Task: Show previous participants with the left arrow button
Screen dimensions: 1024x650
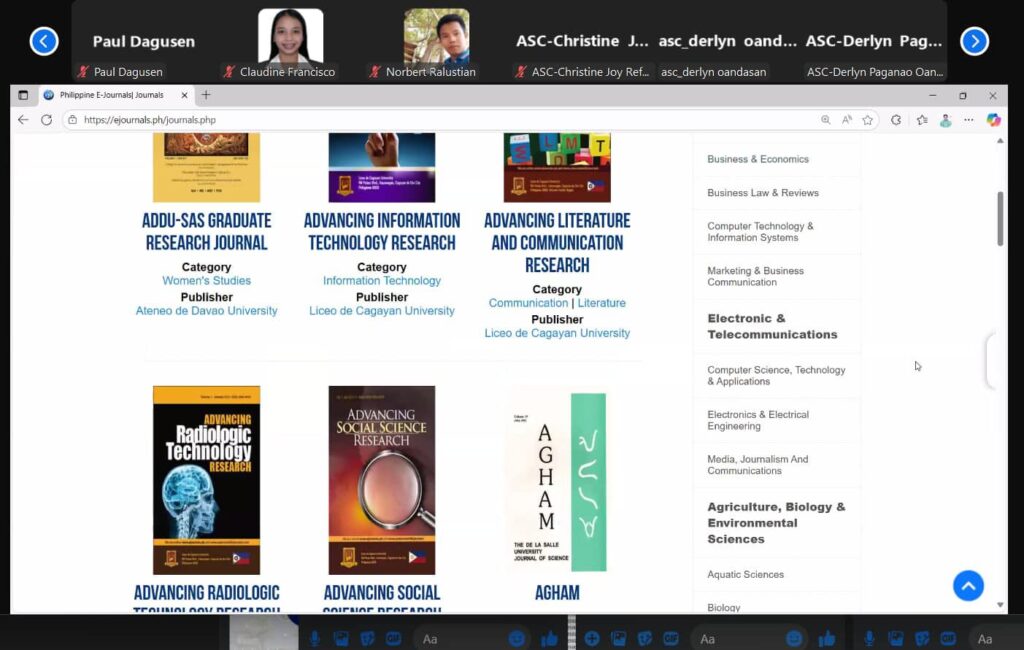Action: (x=44, y=41)
